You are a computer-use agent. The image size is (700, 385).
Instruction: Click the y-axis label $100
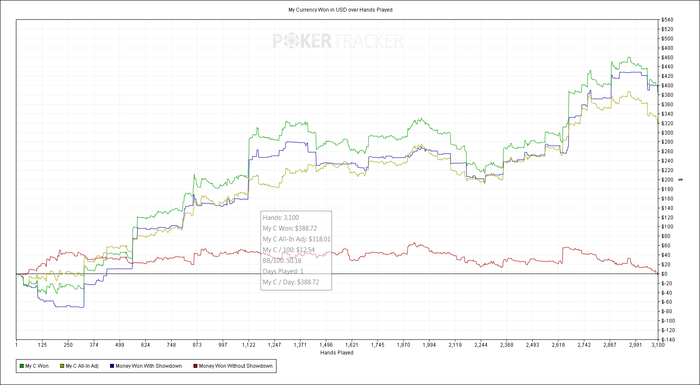666,226
